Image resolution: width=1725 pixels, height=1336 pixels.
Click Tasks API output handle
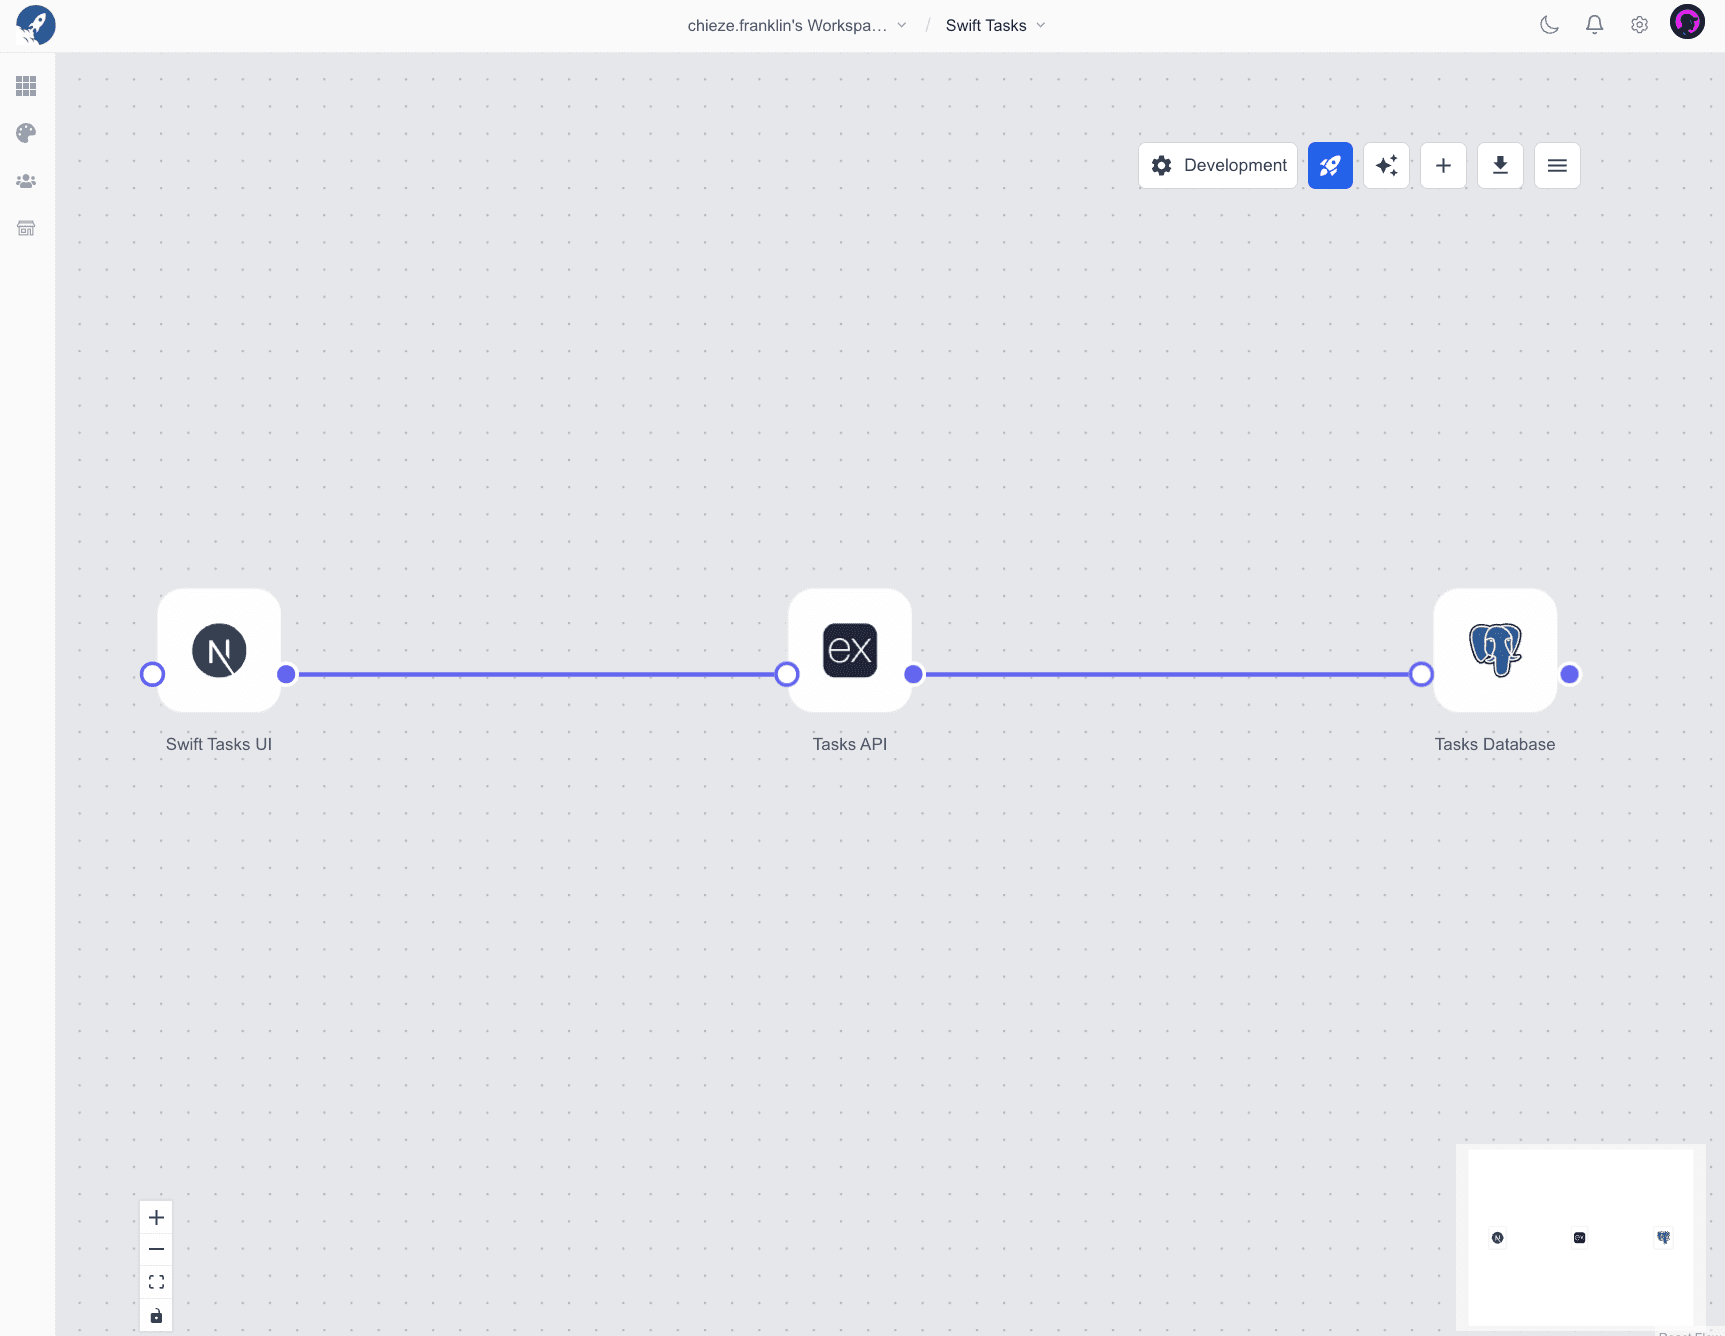coord(913,674)
